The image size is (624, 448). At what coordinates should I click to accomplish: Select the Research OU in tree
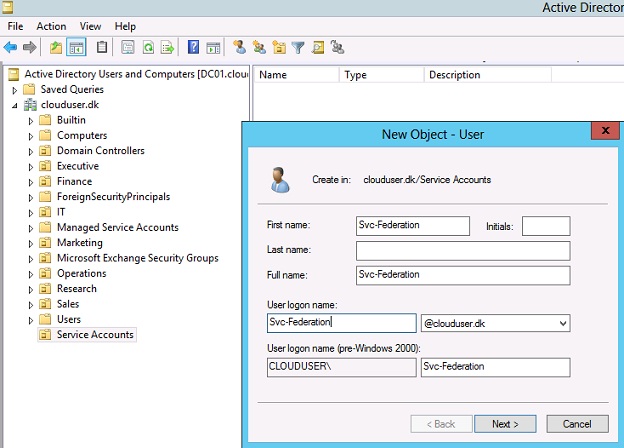(77, 289)
